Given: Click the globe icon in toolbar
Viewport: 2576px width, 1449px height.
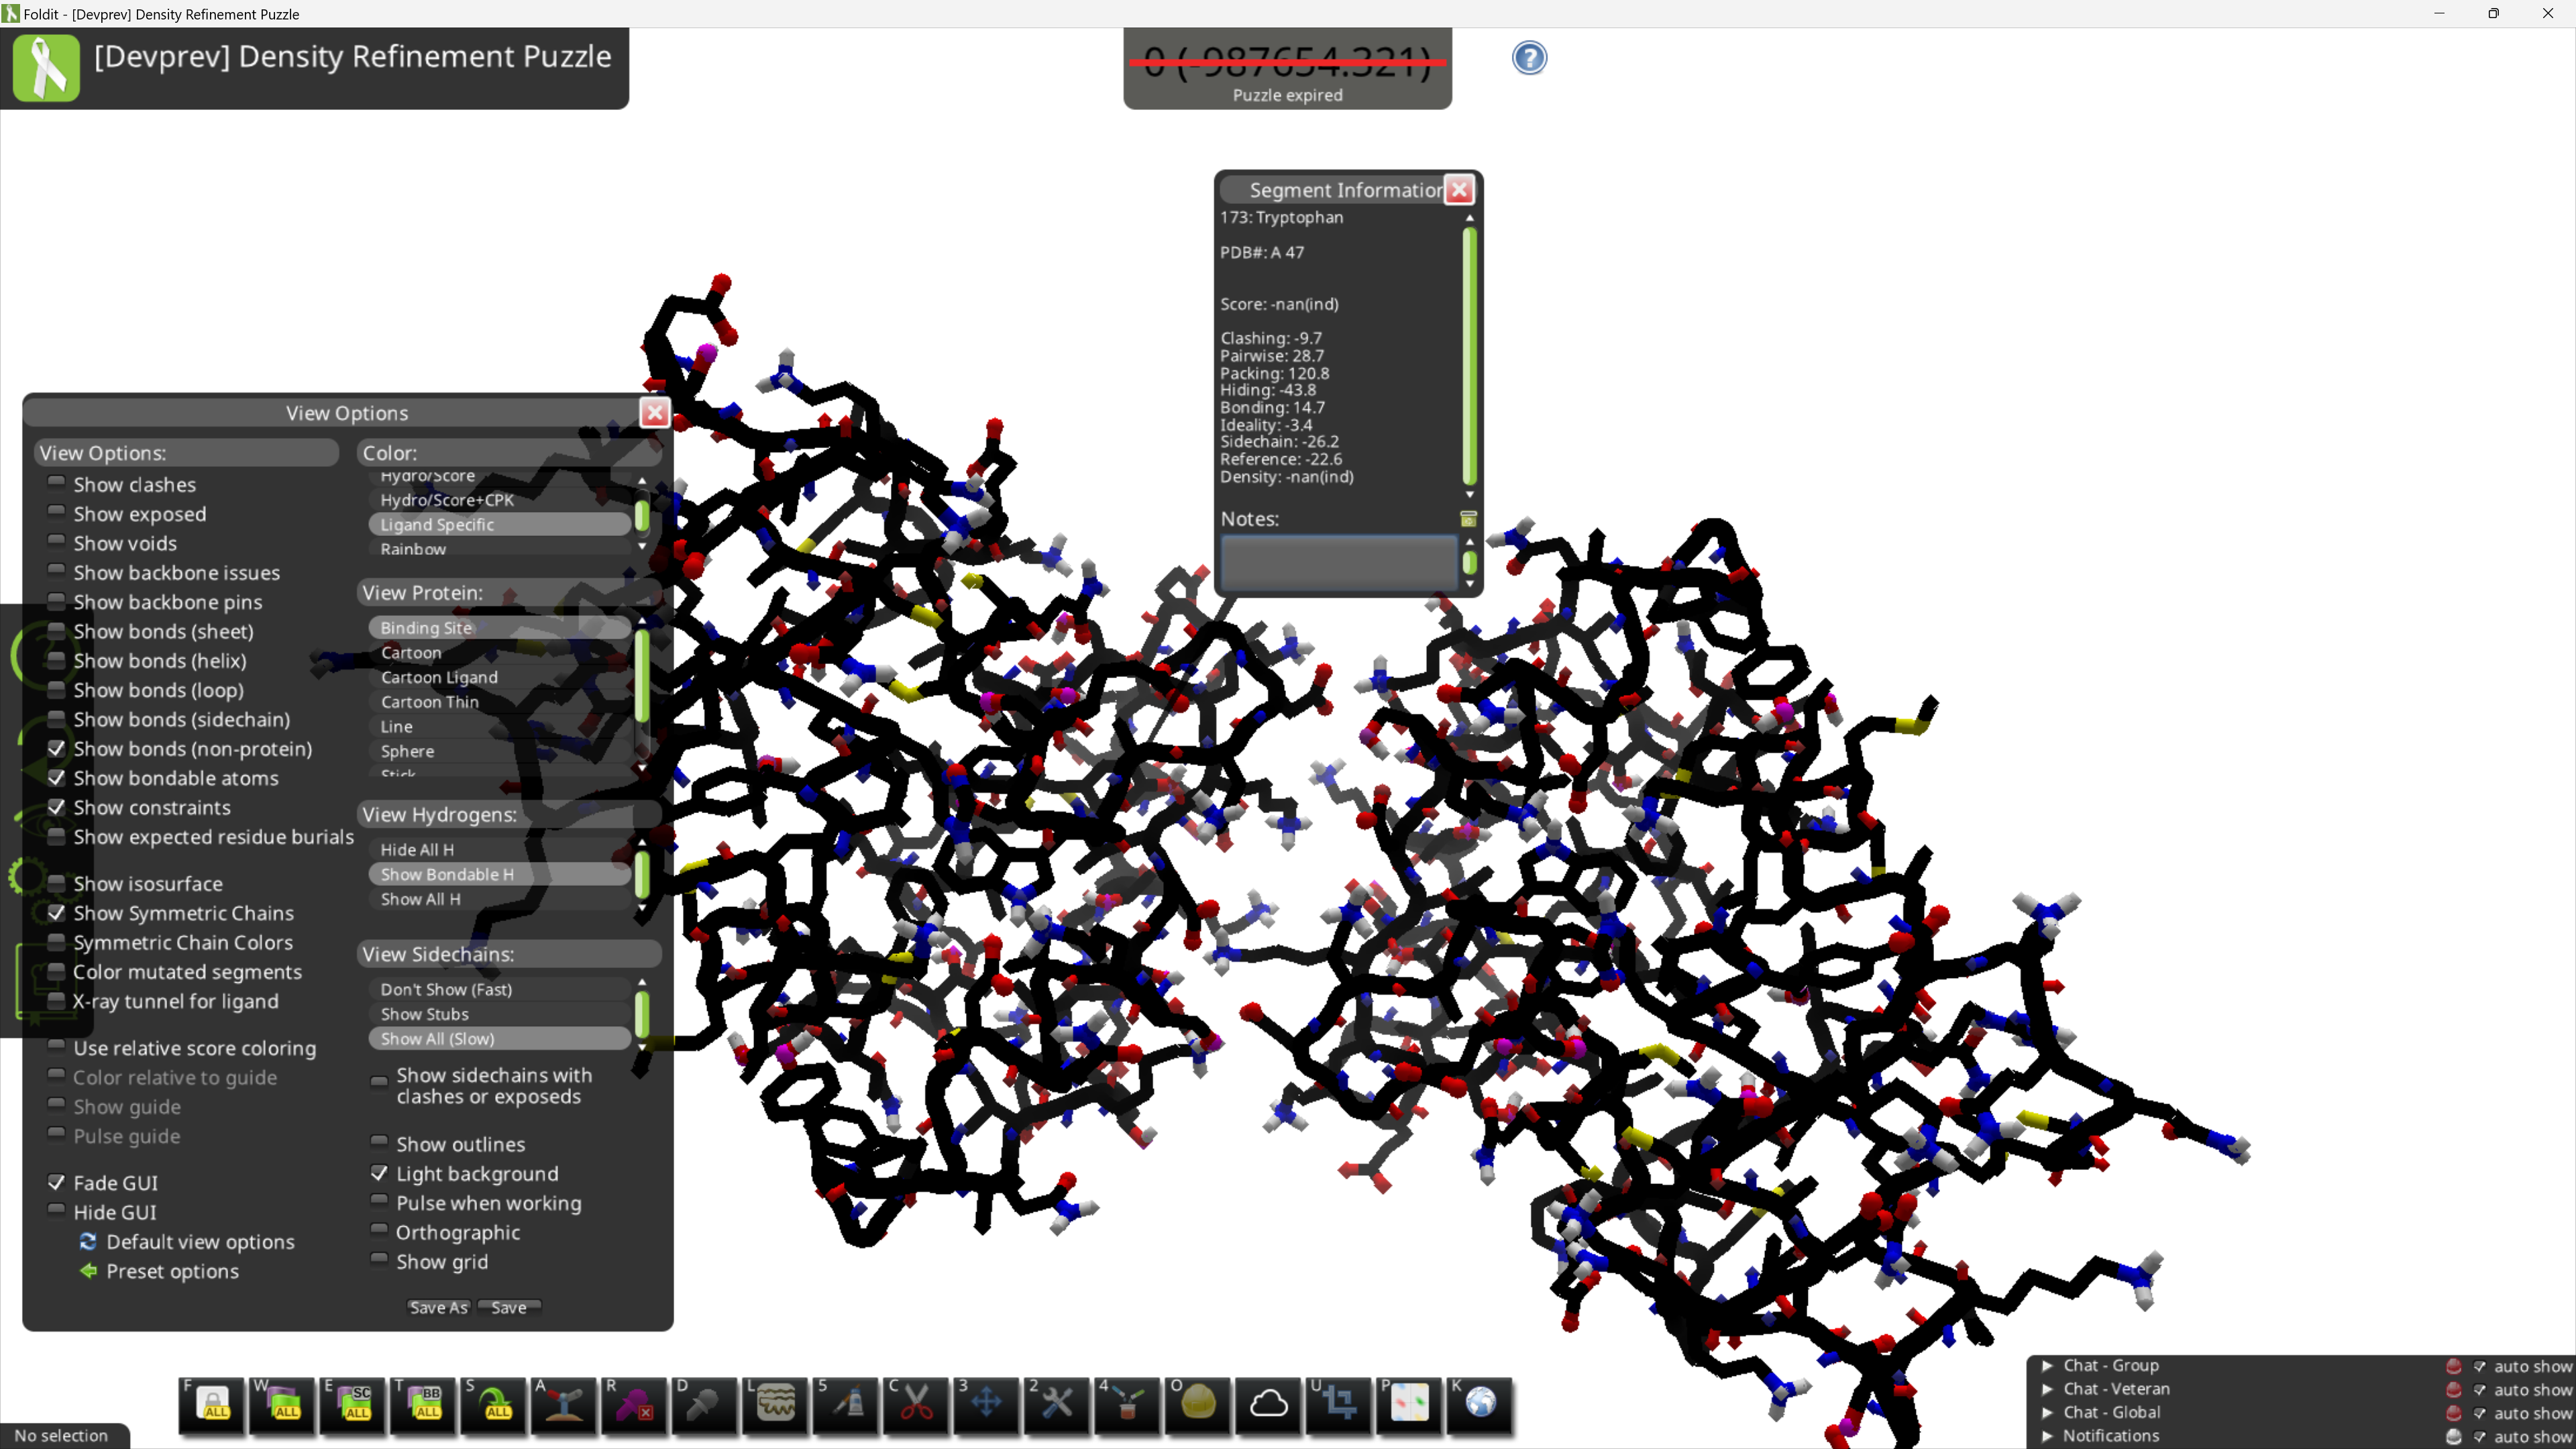Looking at the screenshot, I should coord(1480,1404).
